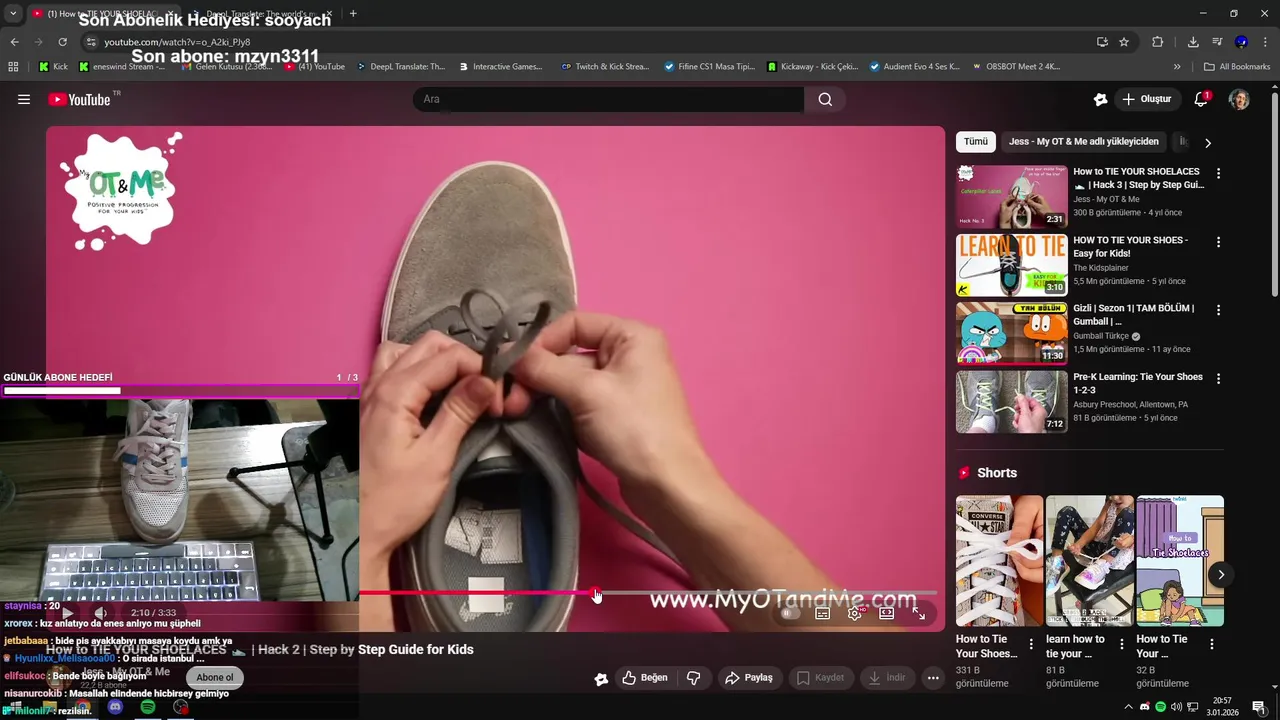Toggle the autoplay switch in the player

[x=790, y=613]
